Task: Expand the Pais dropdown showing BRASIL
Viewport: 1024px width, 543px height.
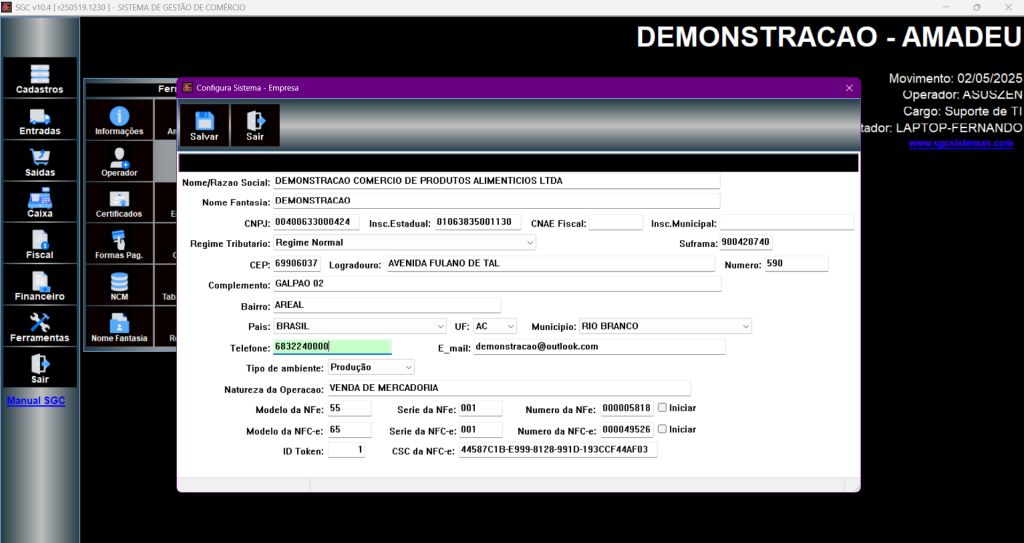Action: pos(441,326)
